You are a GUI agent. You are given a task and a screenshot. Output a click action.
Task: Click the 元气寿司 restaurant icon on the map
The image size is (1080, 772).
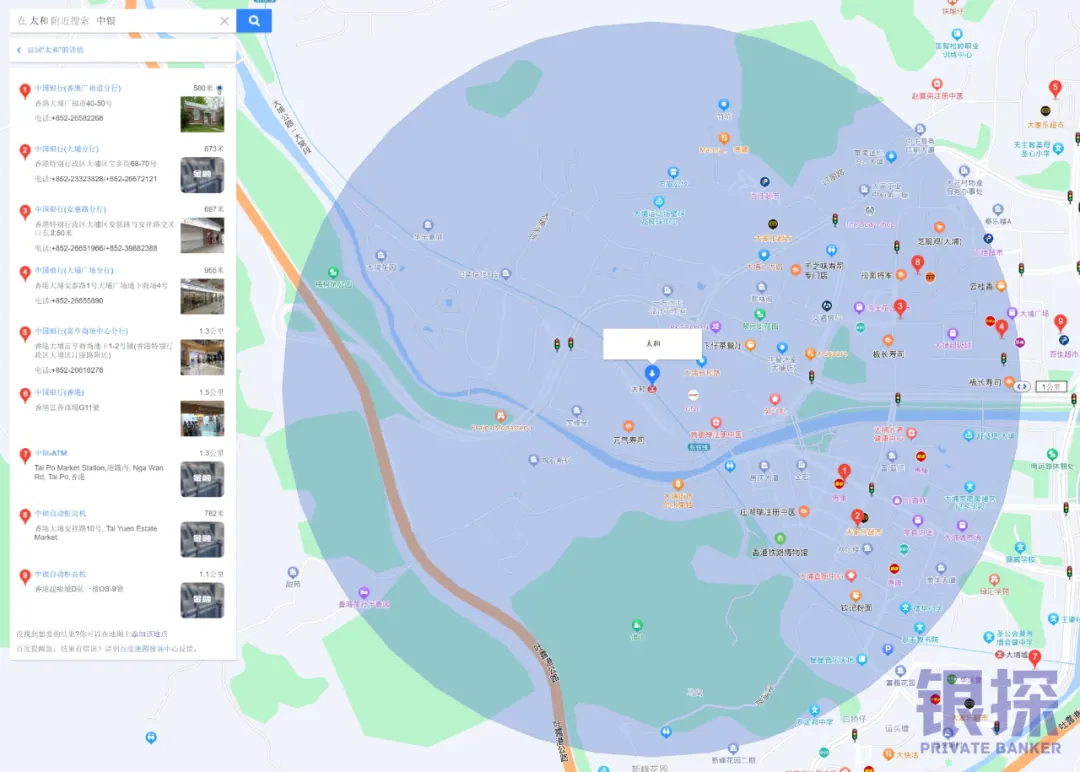628,426
